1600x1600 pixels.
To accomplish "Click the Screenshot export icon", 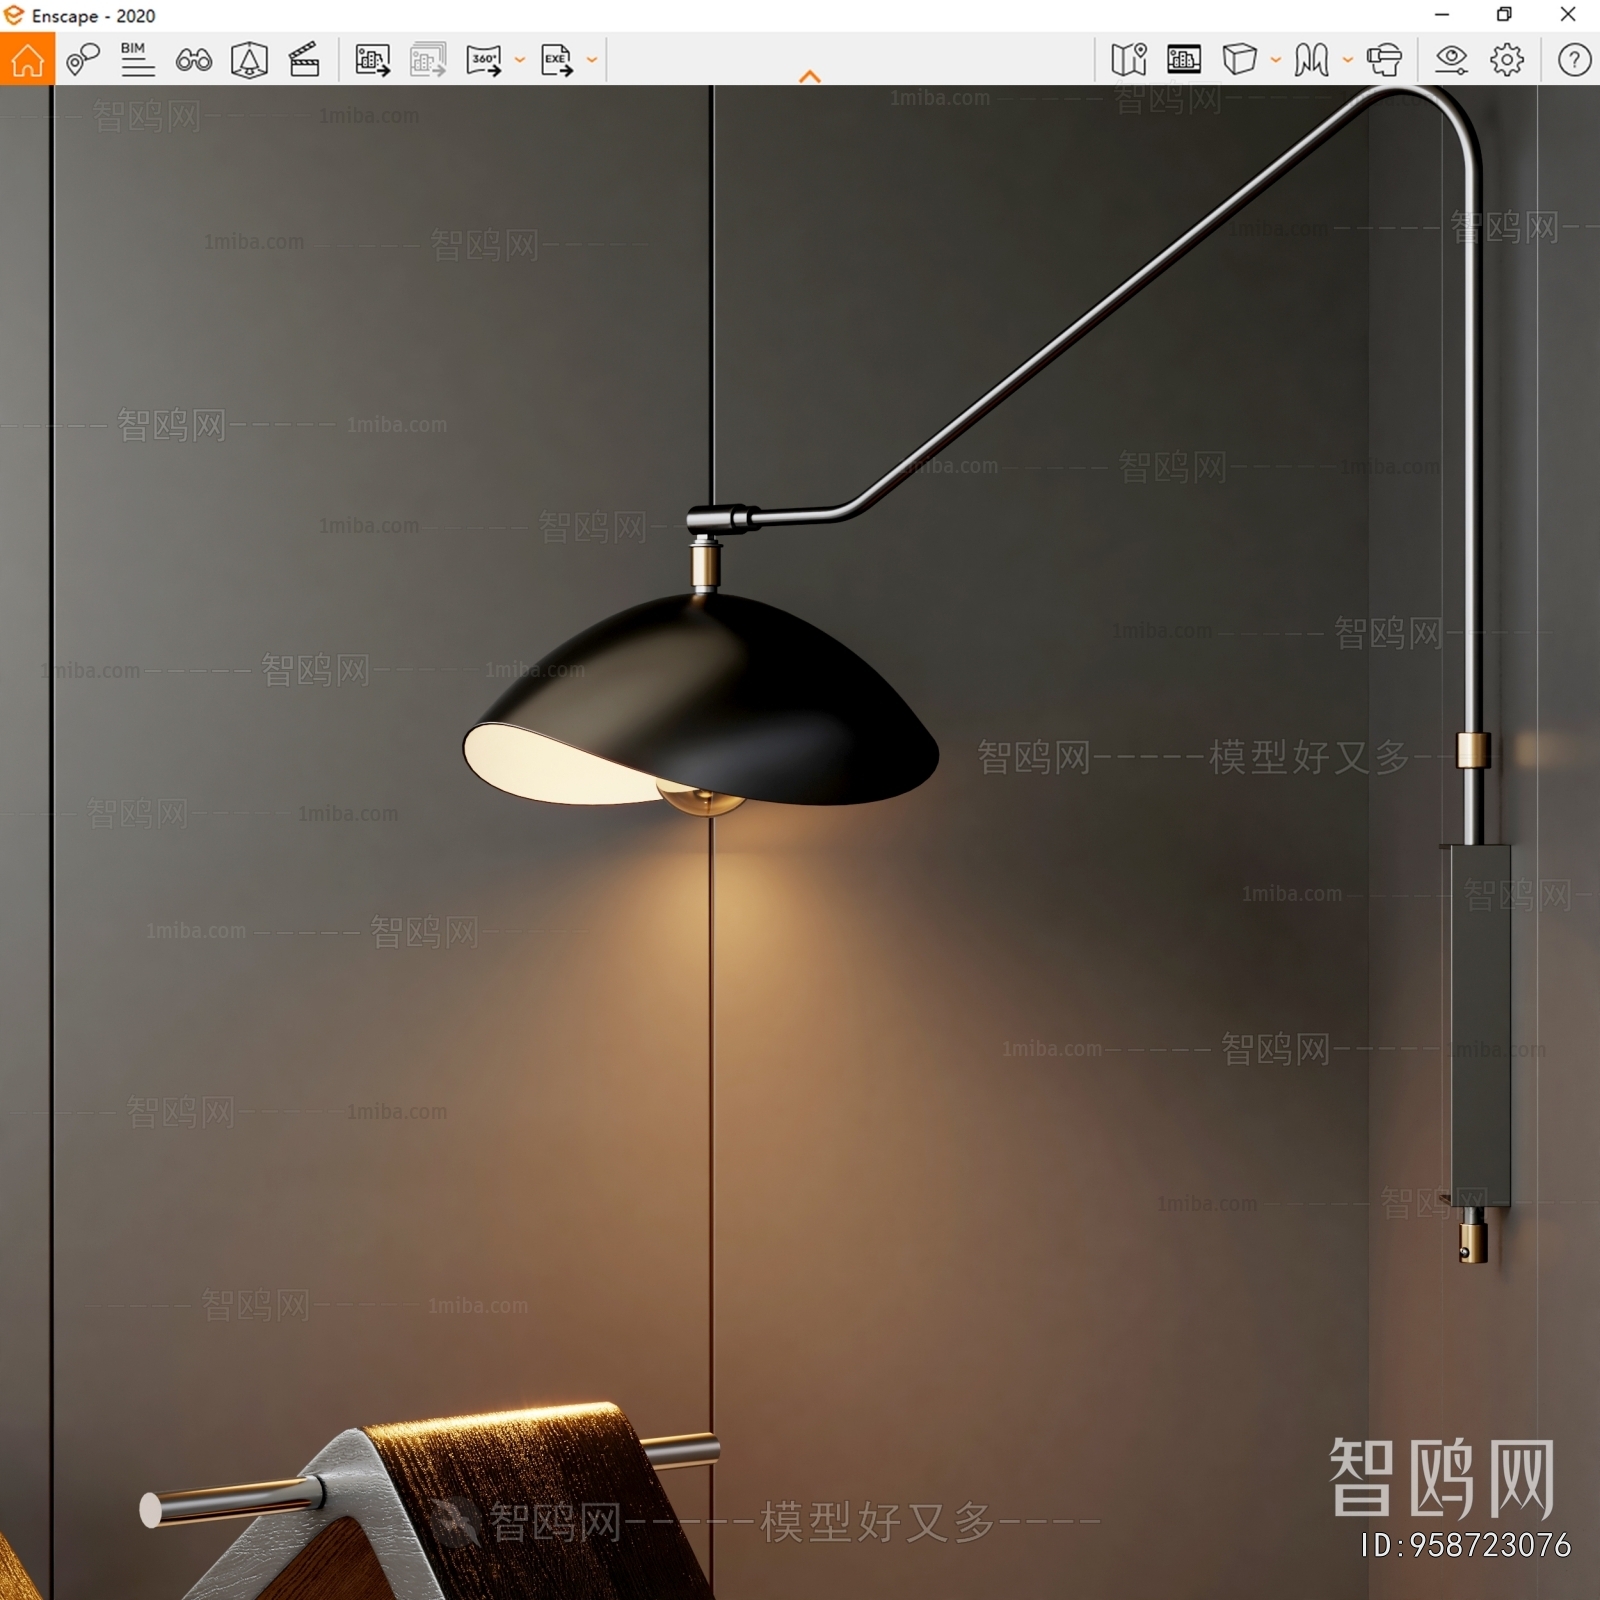I will [x=372, y=60].
